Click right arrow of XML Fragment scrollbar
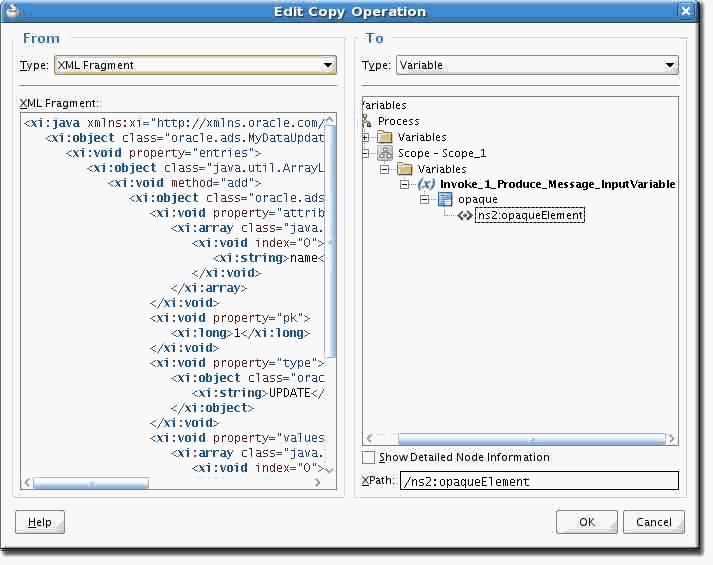Screen dimensions: 713x565 [317, 483]
